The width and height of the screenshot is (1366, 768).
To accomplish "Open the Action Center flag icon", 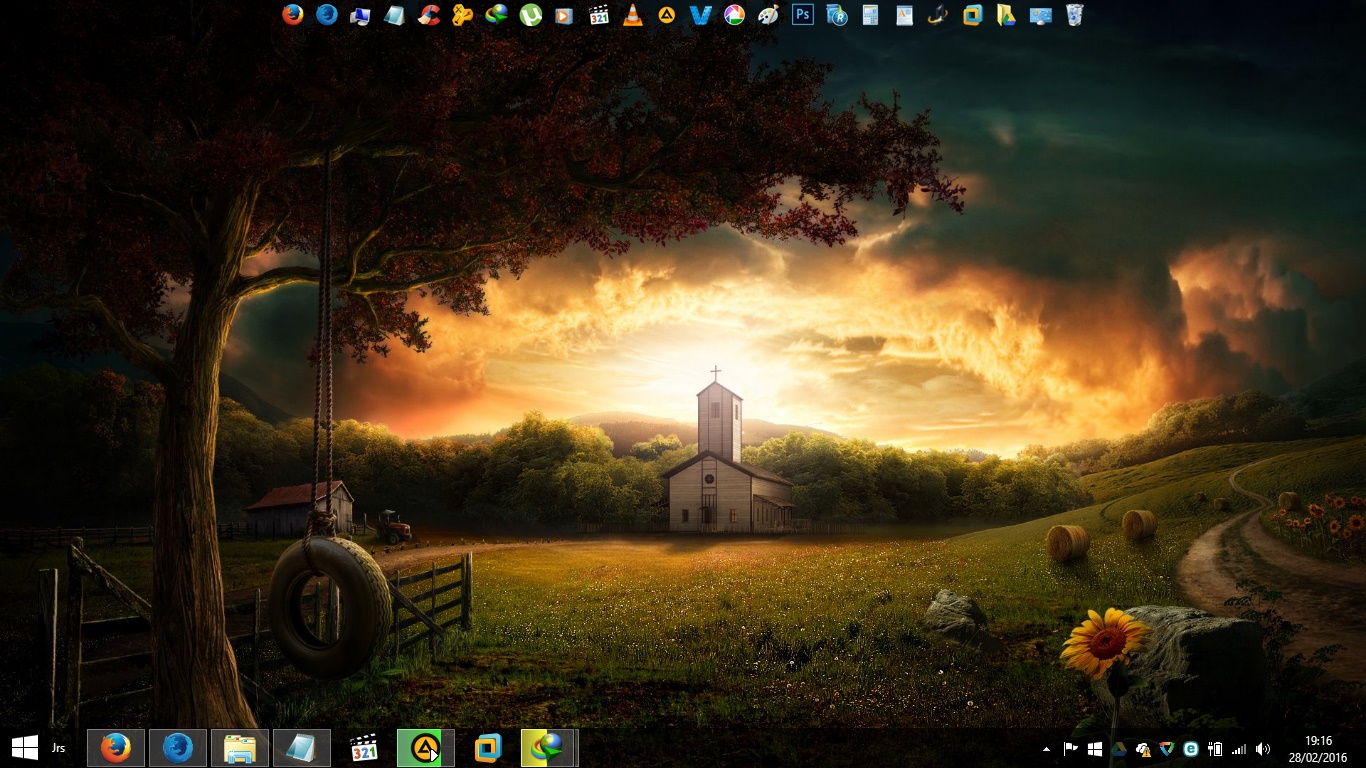I will pyautogui.click(x=1071, y=749).
